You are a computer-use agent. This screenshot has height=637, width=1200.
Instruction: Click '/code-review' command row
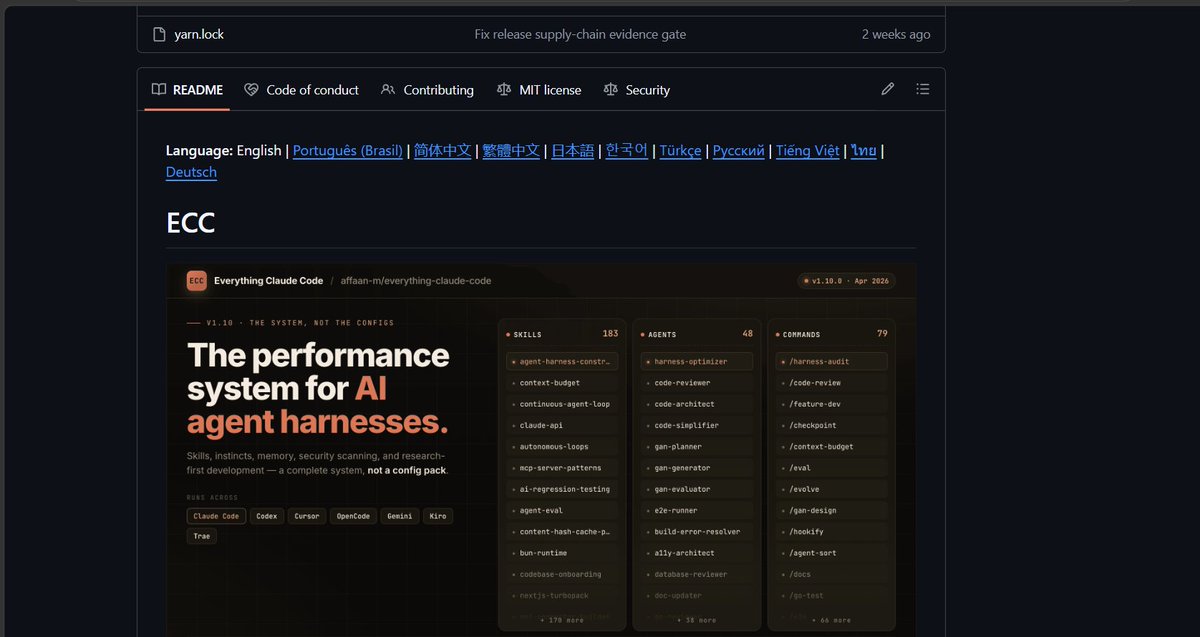tap(831, 383)
